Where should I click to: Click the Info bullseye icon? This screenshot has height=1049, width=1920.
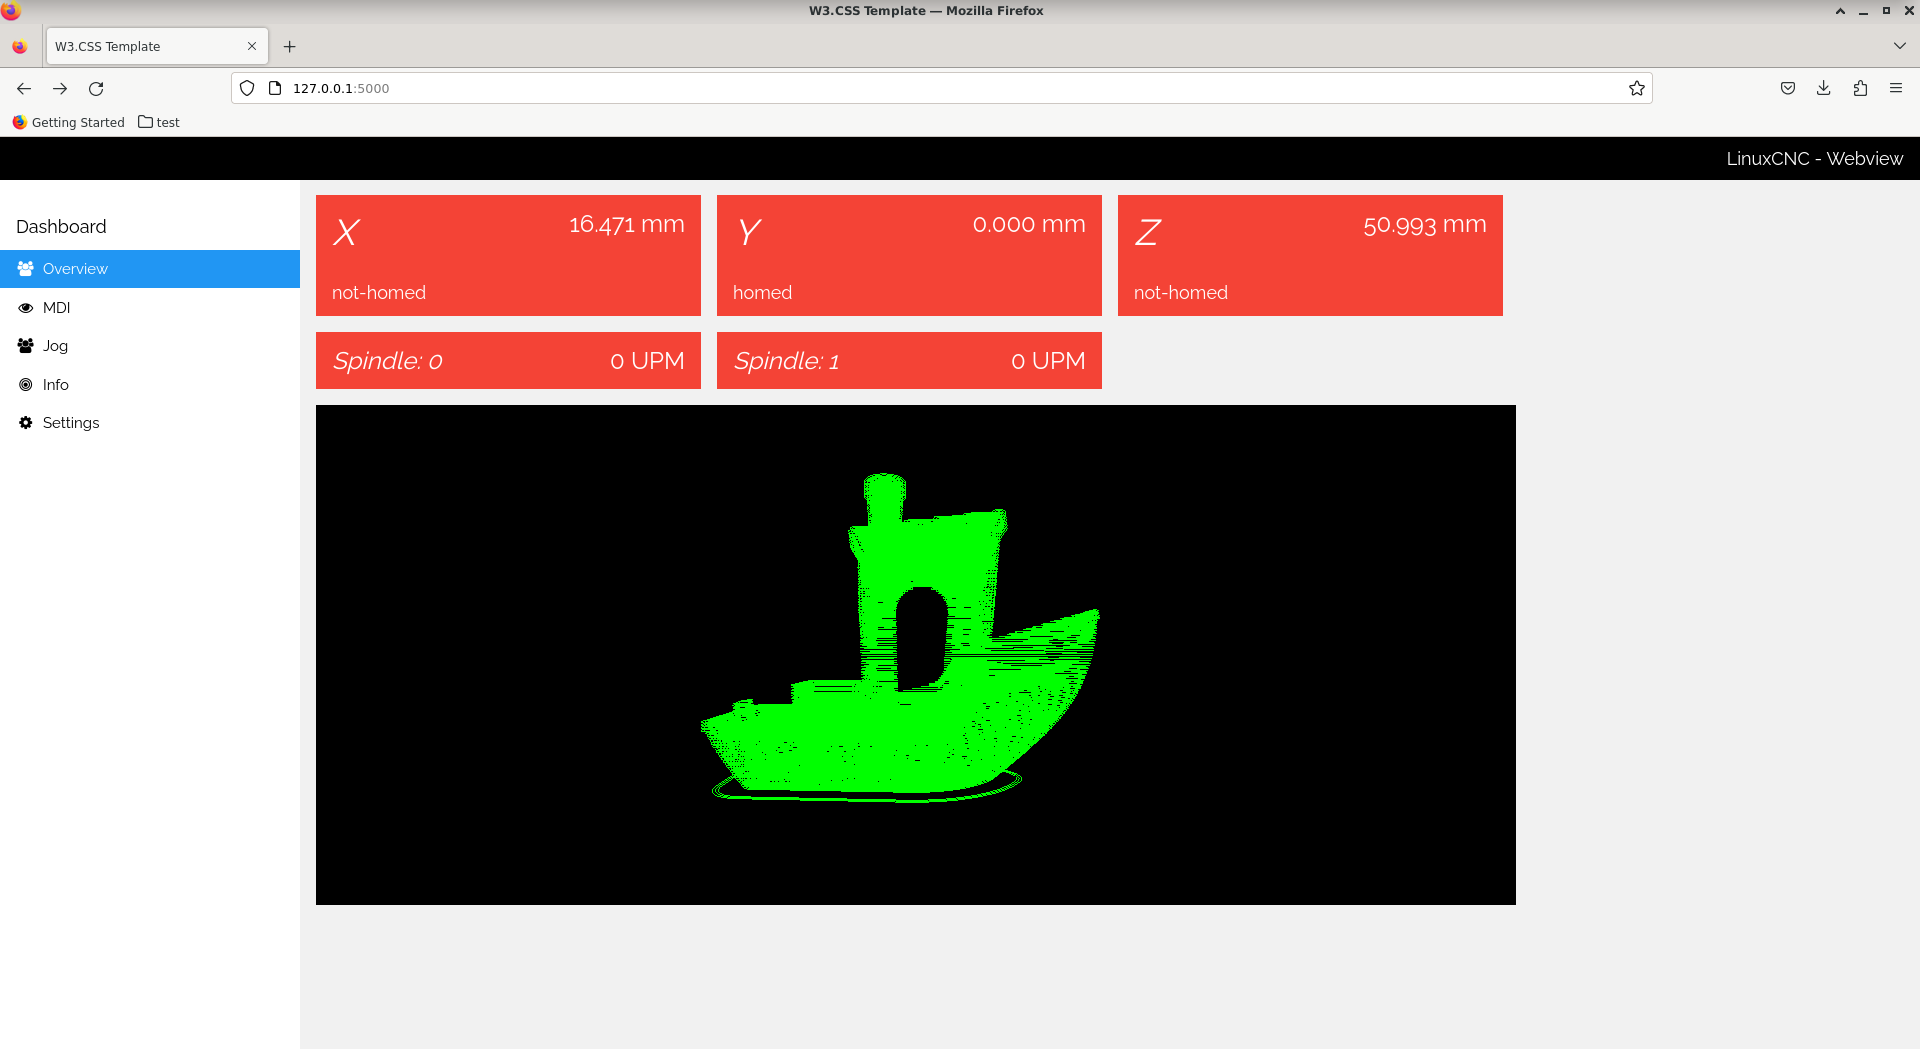coord(26,385)
